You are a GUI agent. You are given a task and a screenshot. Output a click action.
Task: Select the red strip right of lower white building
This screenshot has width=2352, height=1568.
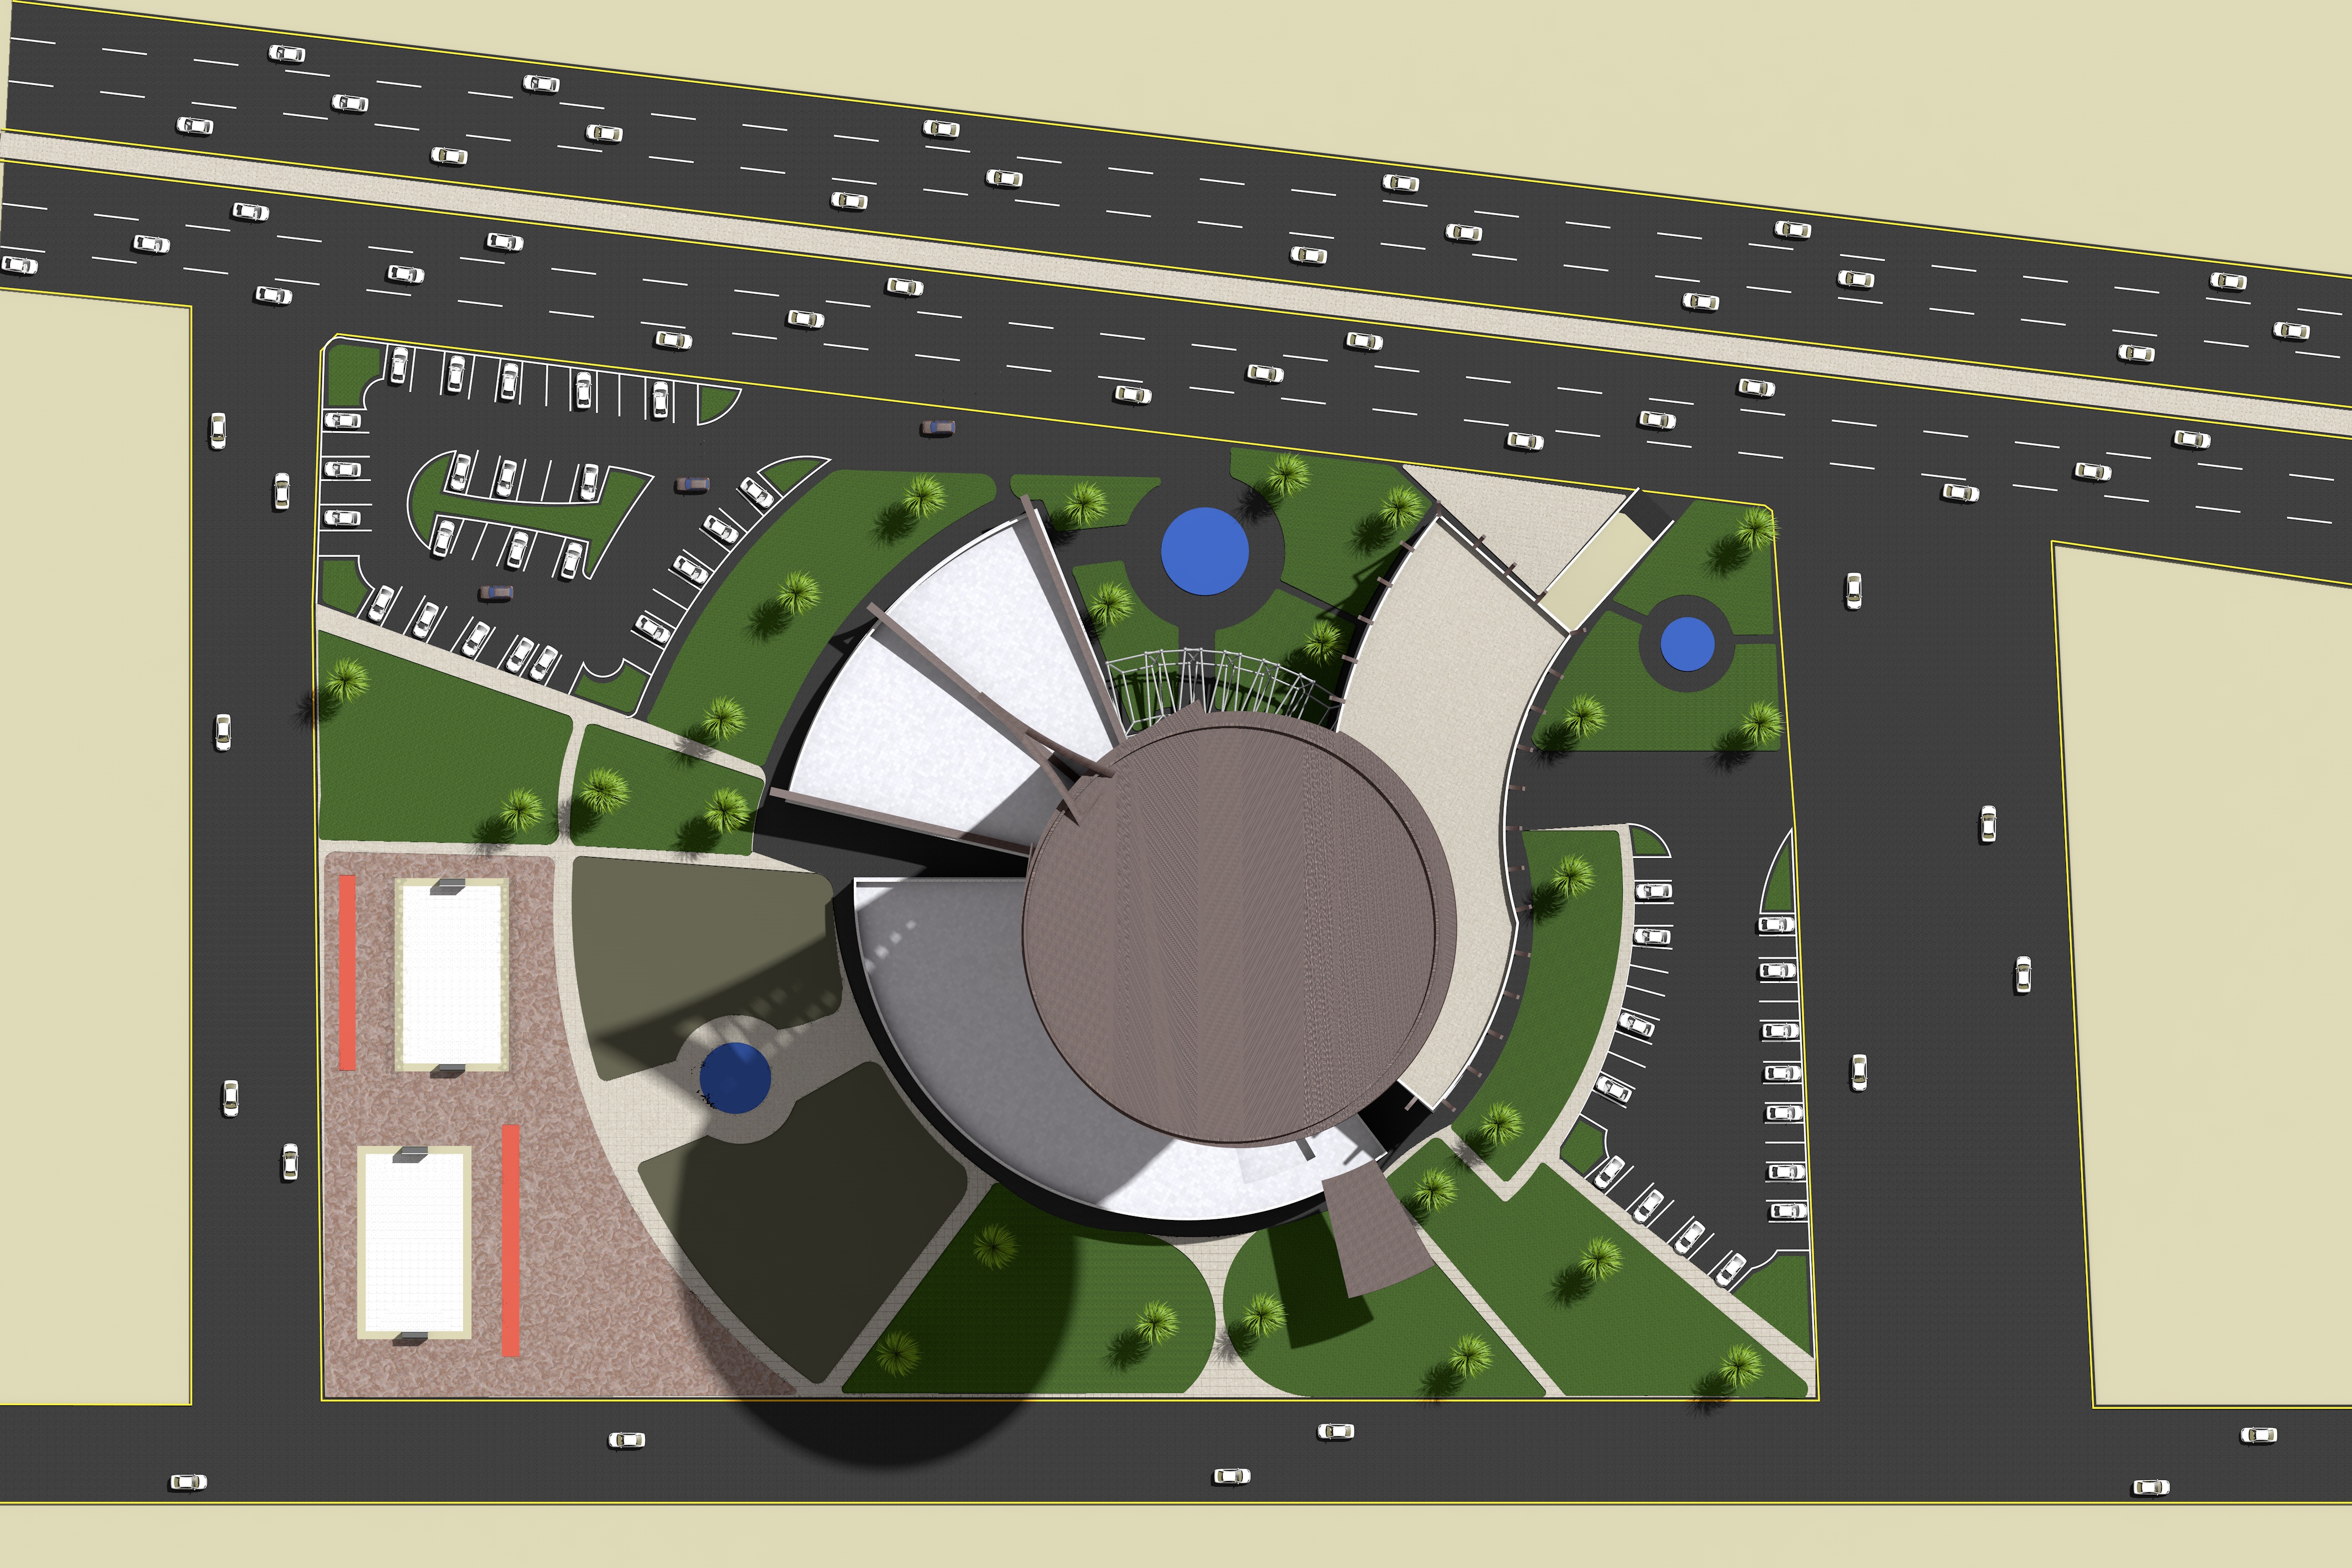point(510,1240)
